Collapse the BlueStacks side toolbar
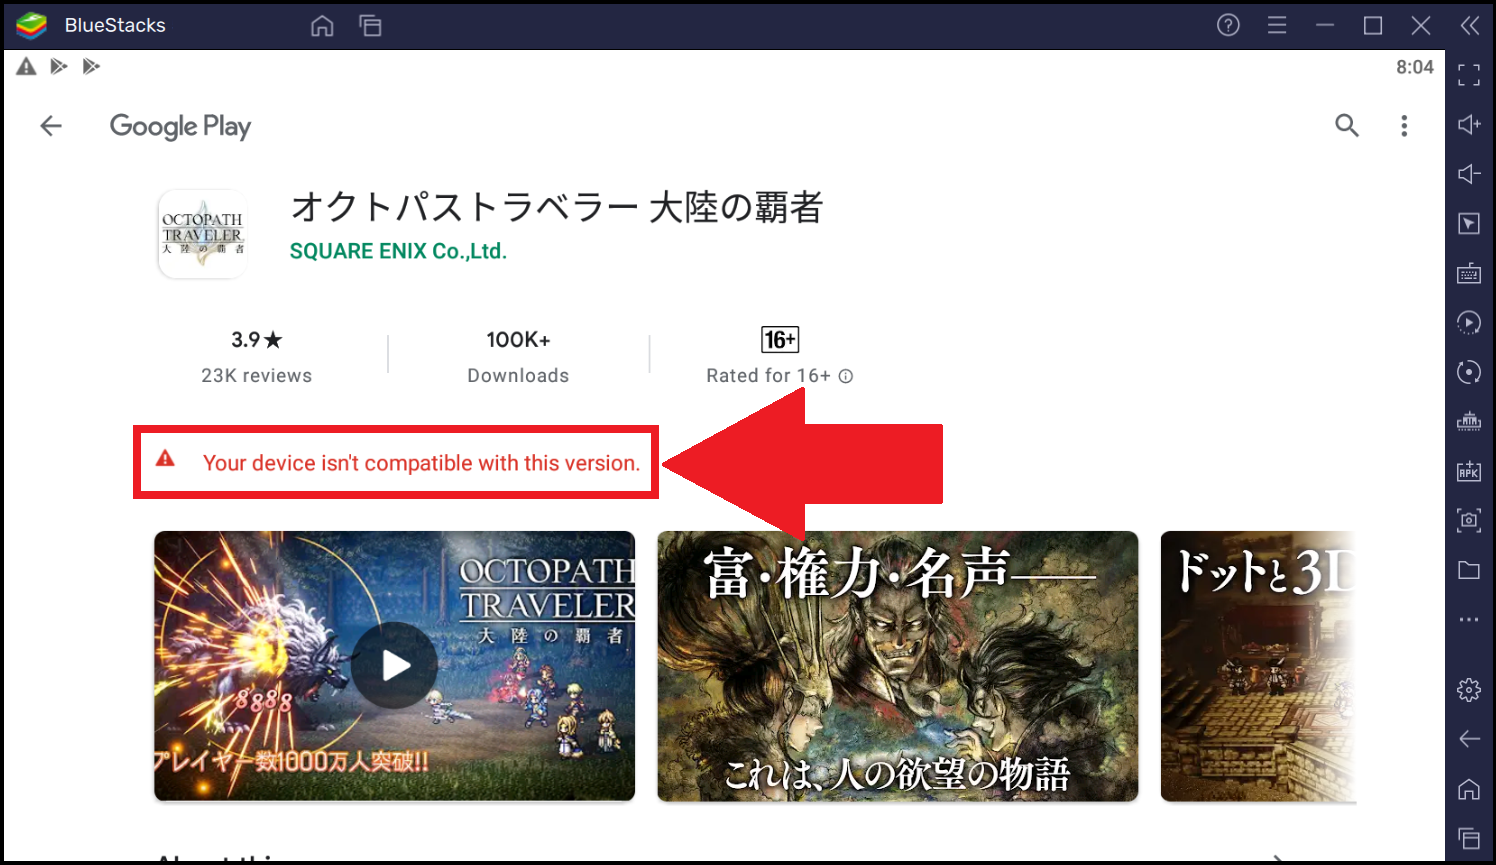This screenshot has width=1496, height=865. [1469, 25]
